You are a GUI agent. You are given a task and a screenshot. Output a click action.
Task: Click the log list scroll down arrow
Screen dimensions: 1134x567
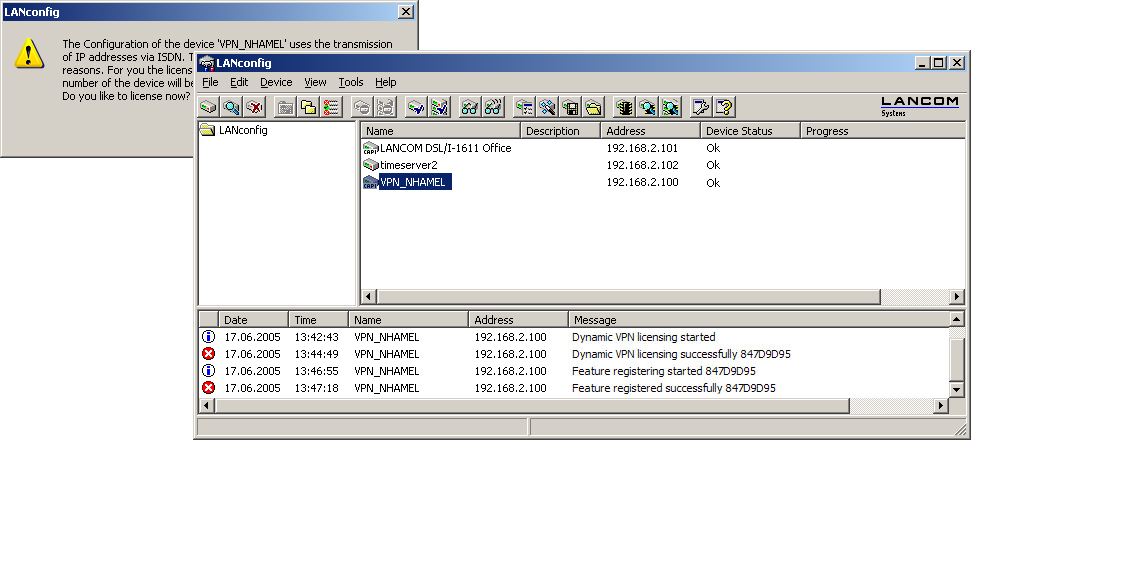(x=957, y=389)
